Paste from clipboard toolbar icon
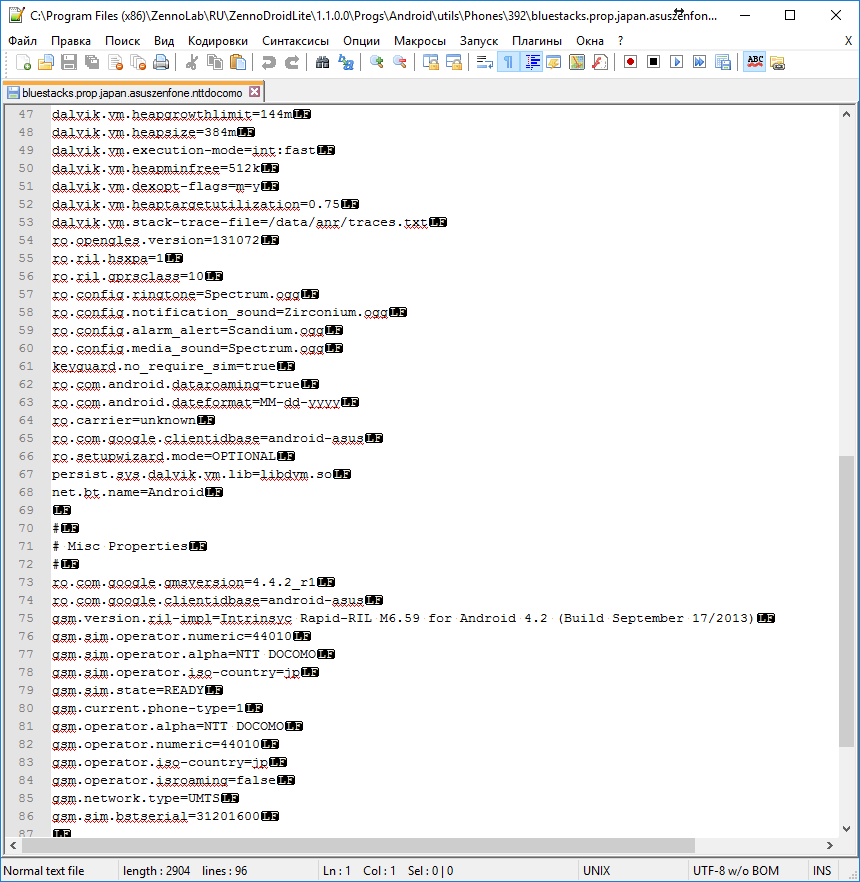This screenshot has width=860, height=882. coord(238,62)
